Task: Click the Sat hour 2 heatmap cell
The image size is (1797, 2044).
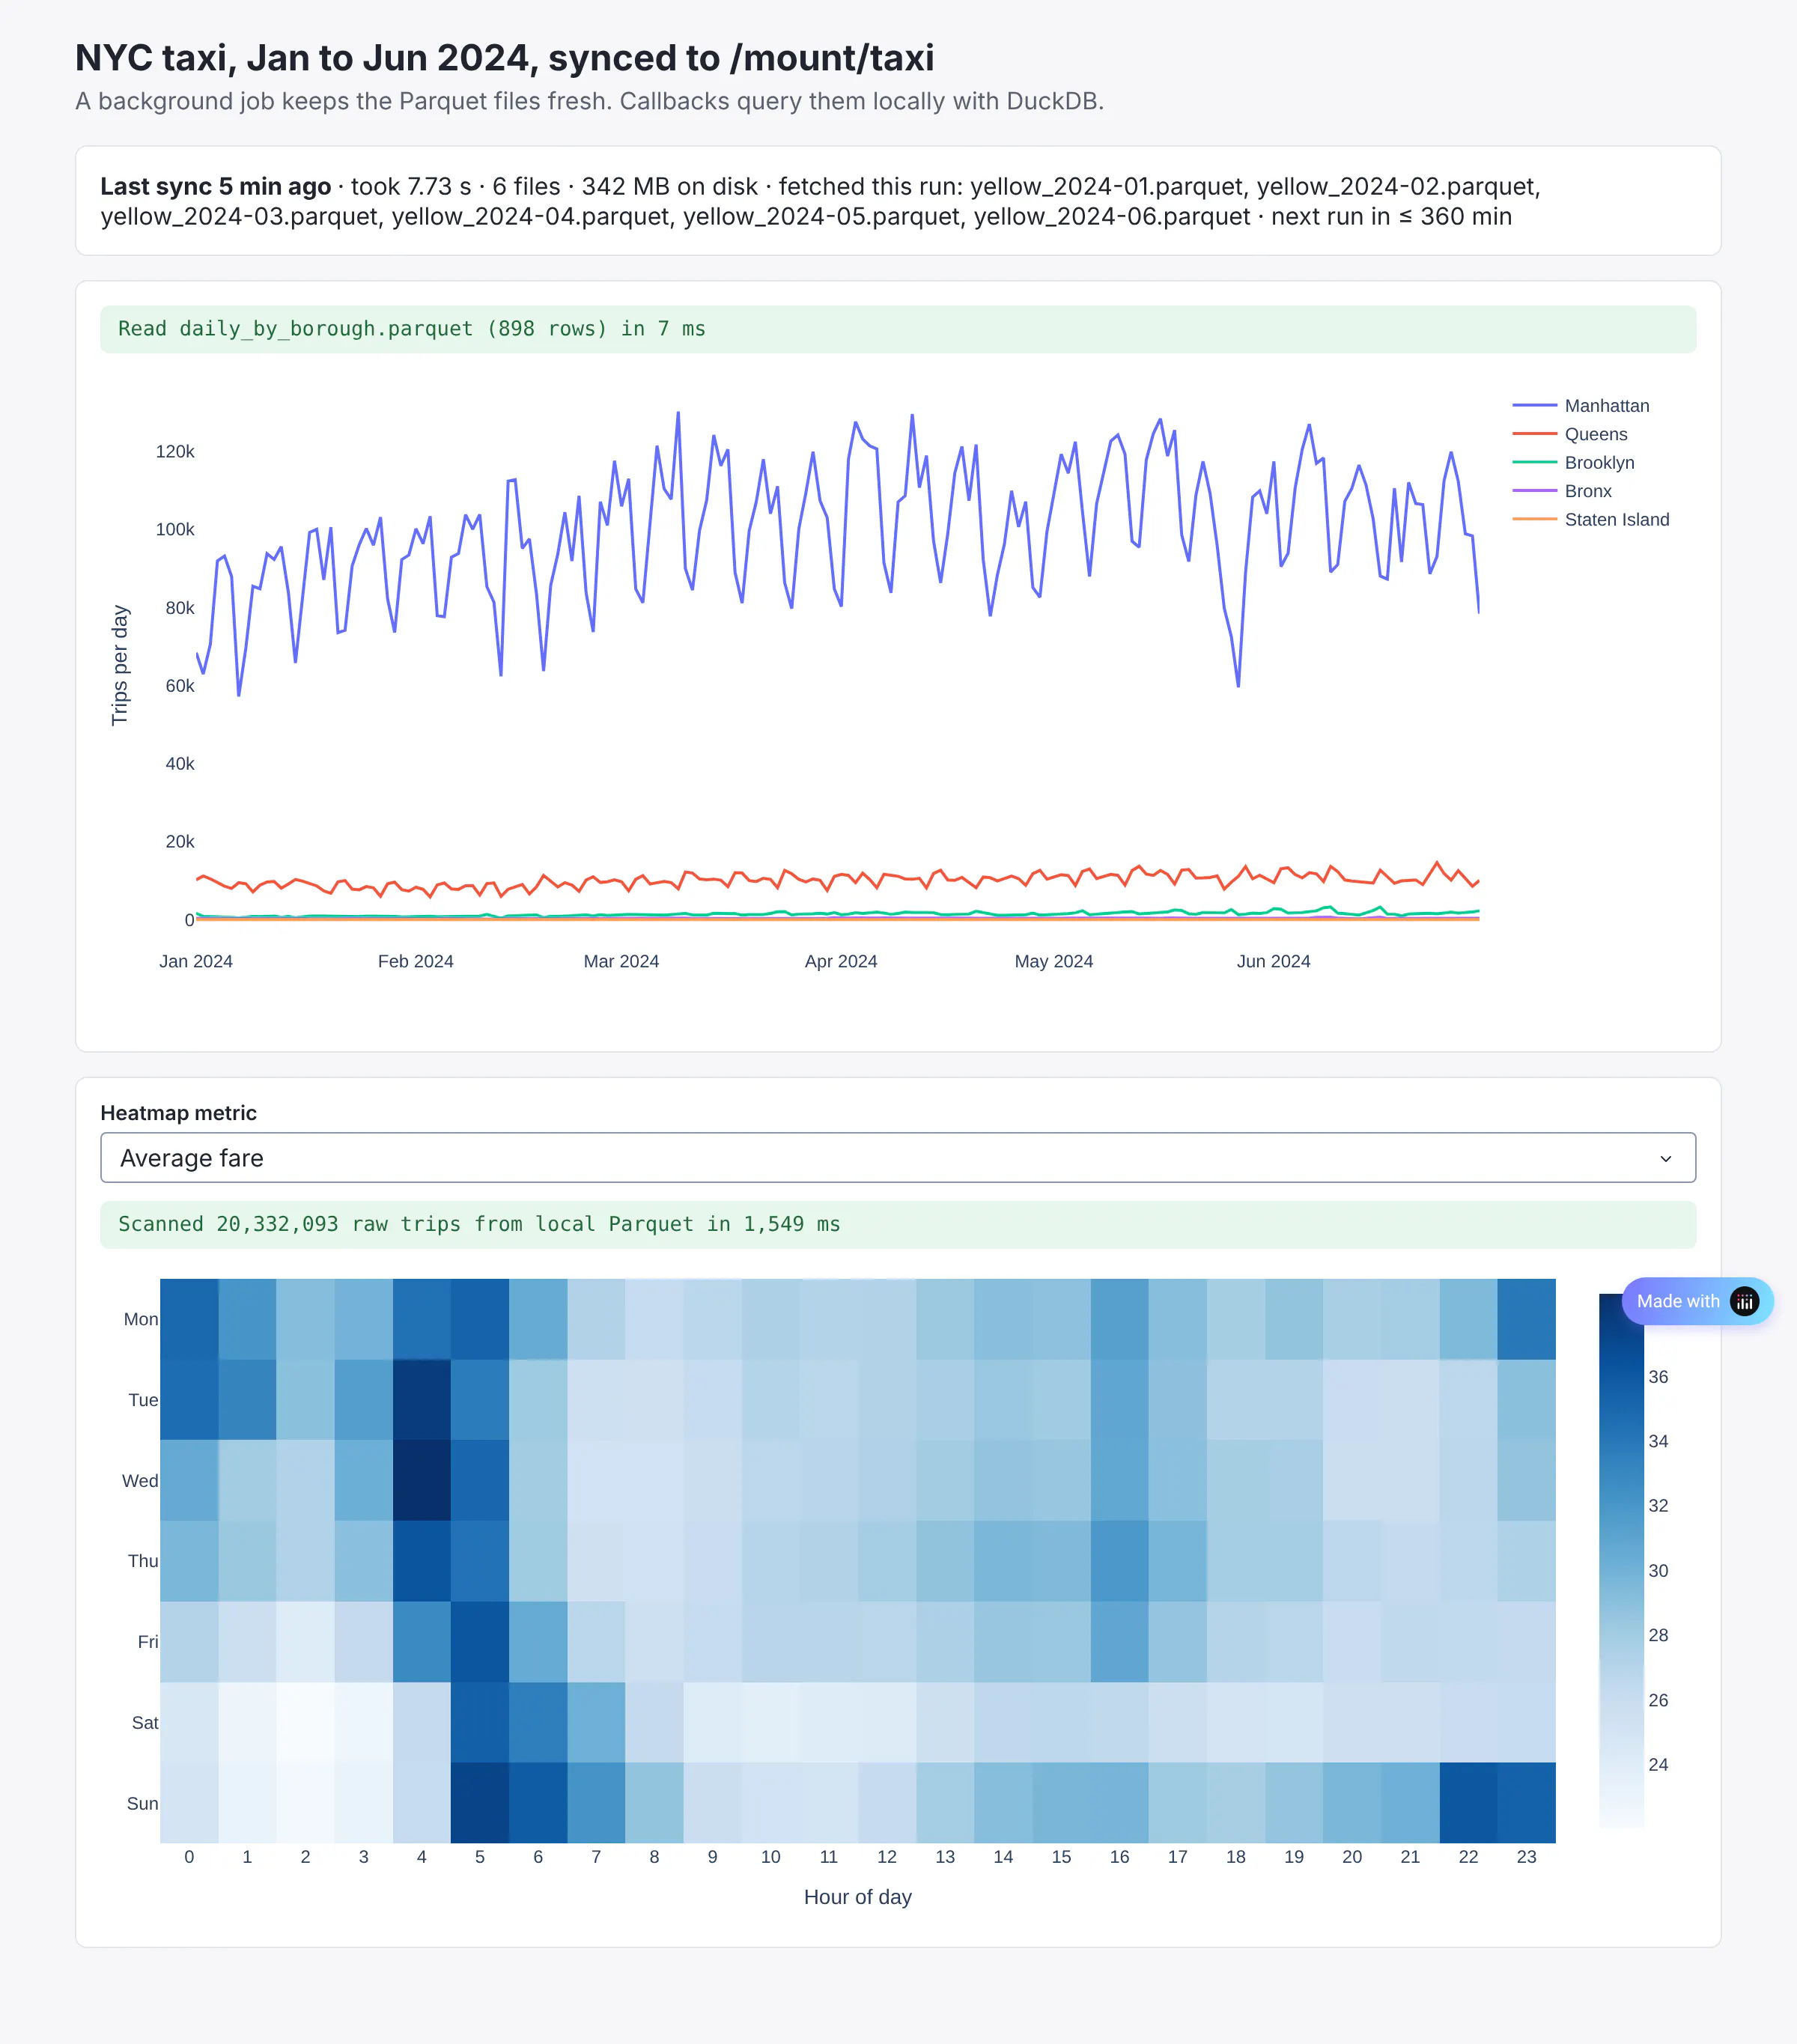Action: pyautogui.click(x=305, y=1722)
